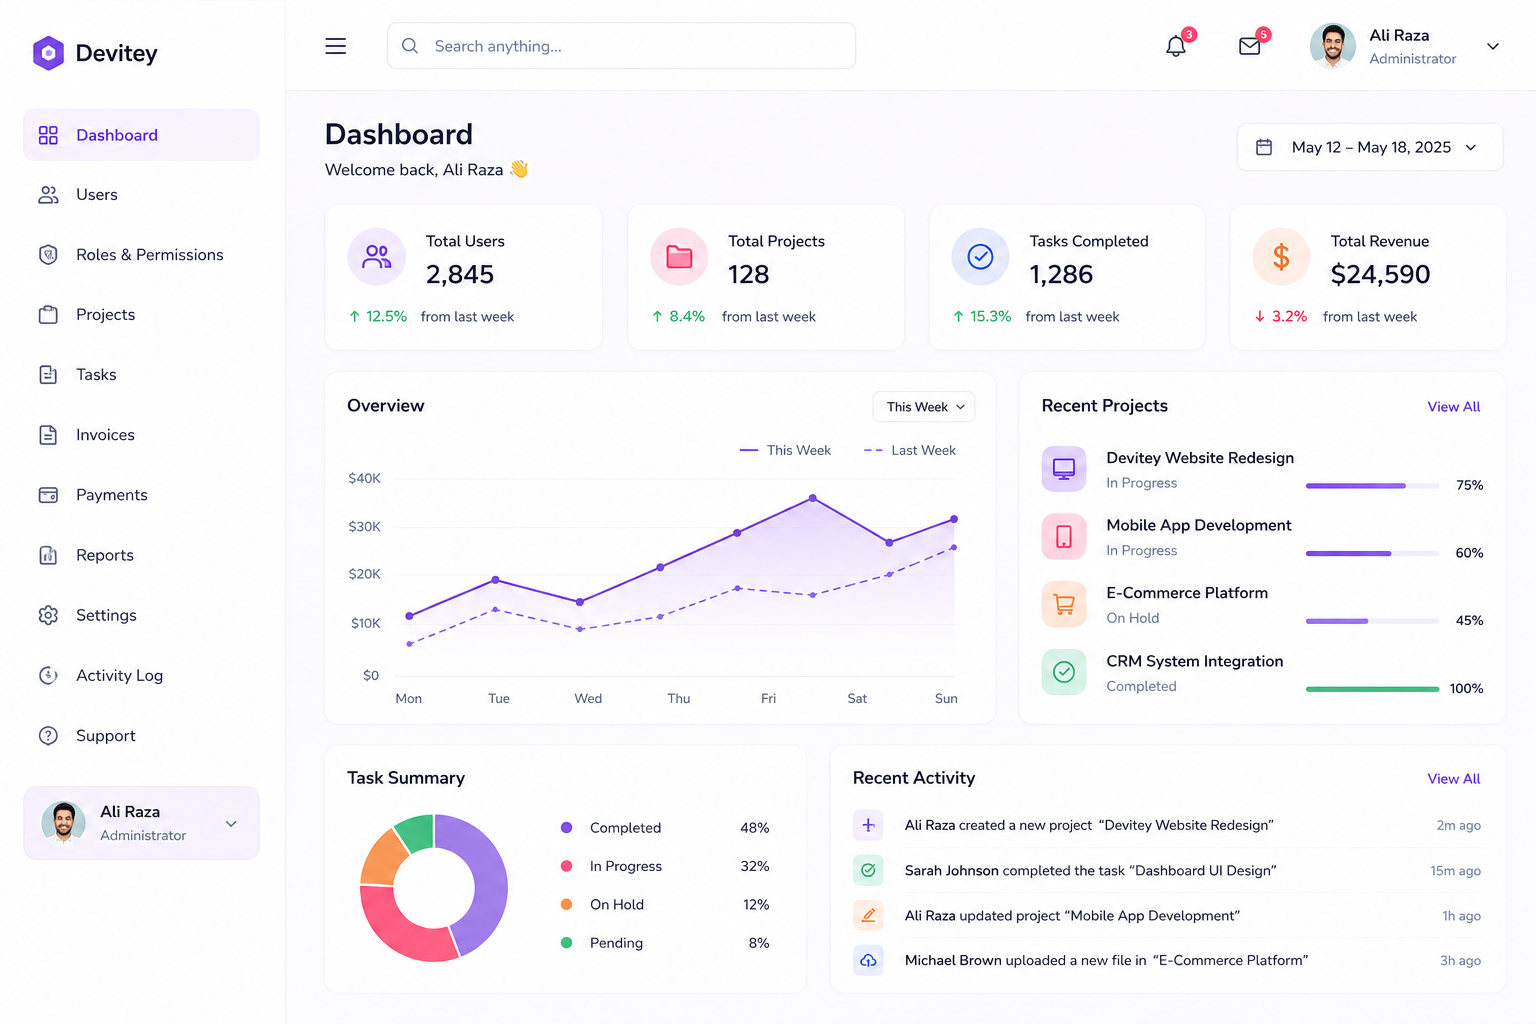1536x1024 pixels.
Task: Click the Tasks clipboard icon in sidebar
Action: coord(48,375)
